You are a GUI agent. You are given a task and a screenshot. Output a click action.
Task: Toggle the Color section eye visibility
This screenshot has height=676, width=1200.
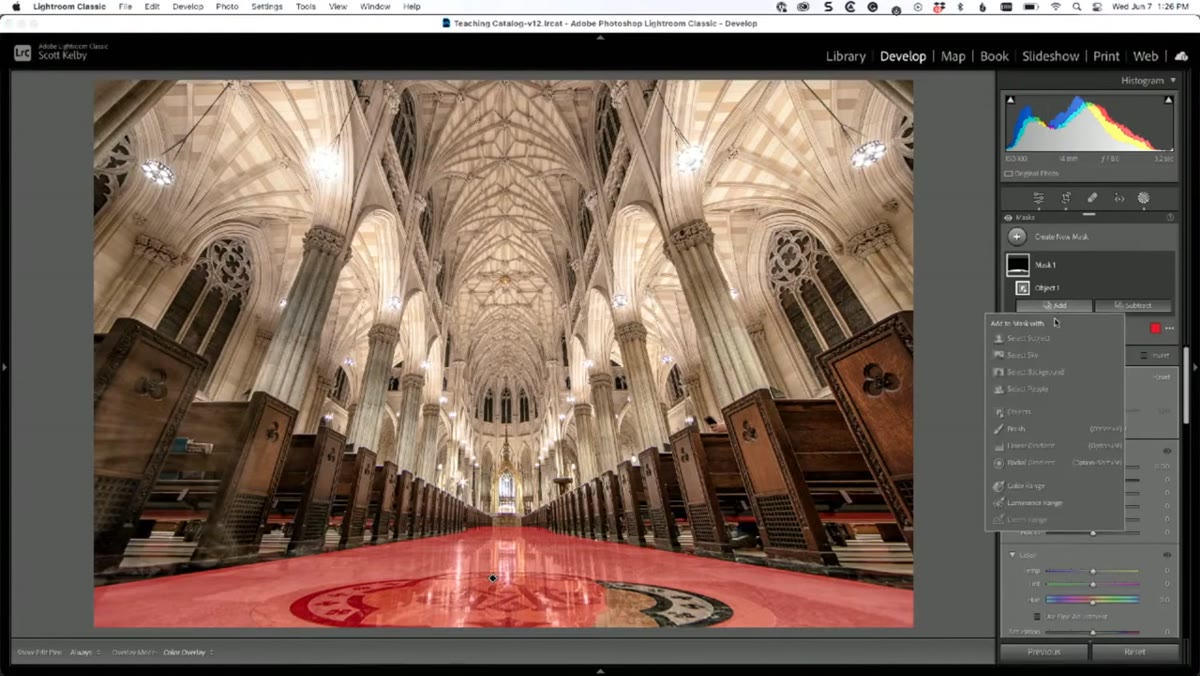(1167, 555)
